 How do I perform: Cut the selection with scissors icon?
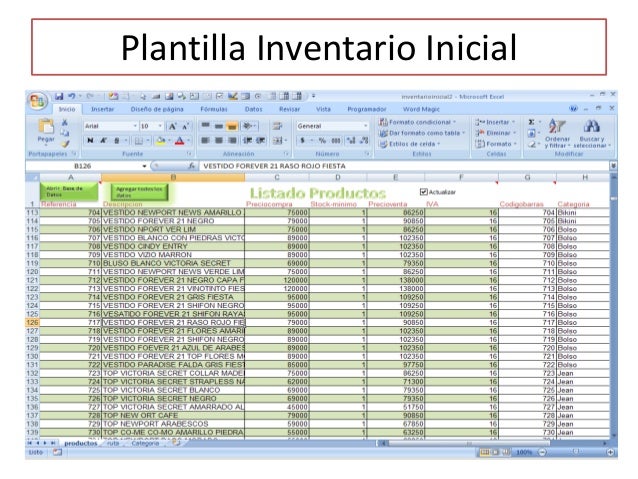click(x=65, y=122)
